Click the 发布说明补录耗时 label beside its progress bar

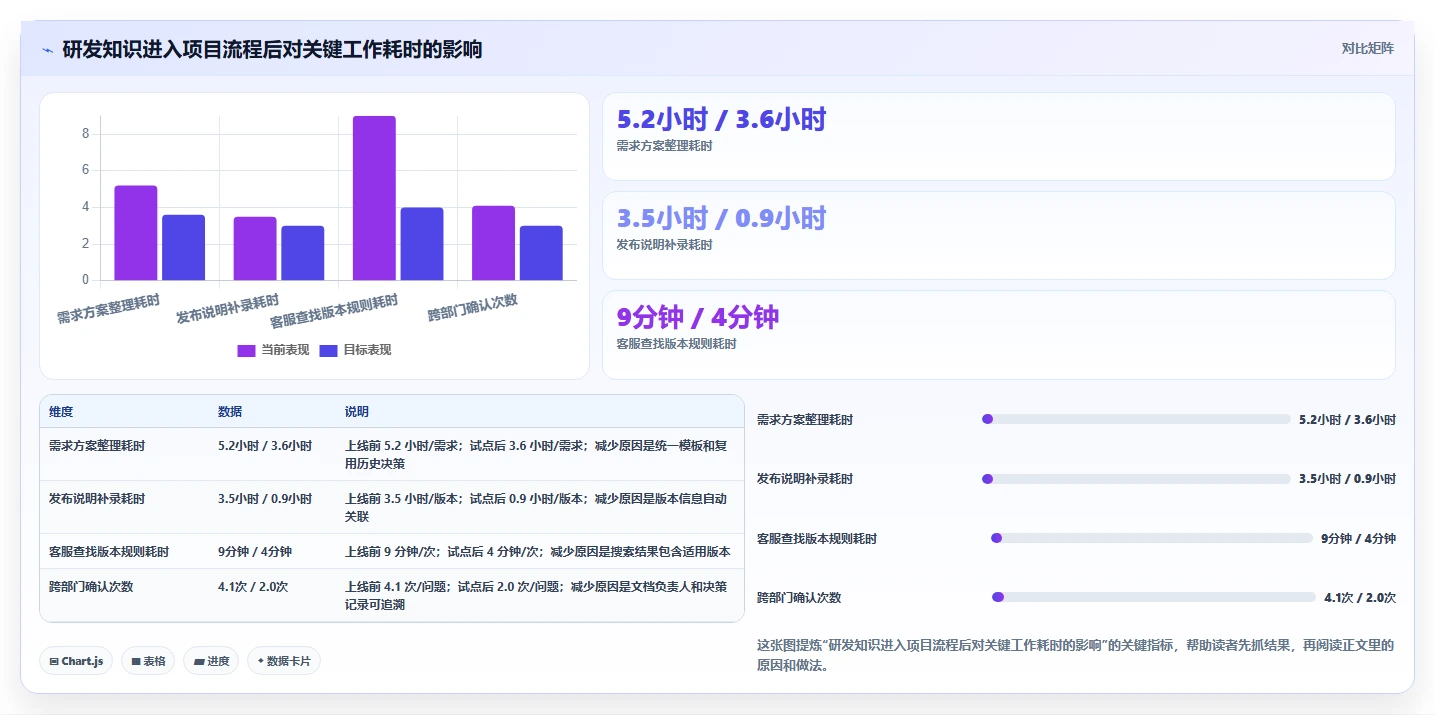pos(805,479)
